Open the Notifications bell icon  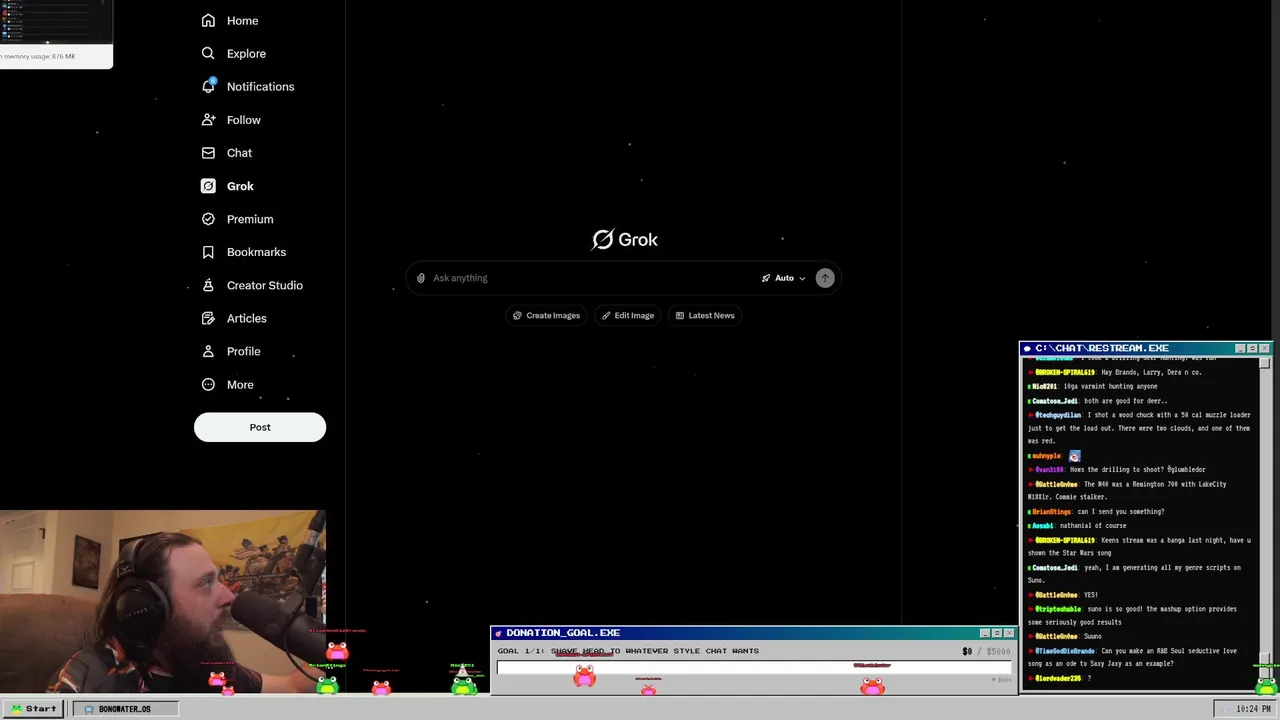pyautogui.click(x=208, y=86)
